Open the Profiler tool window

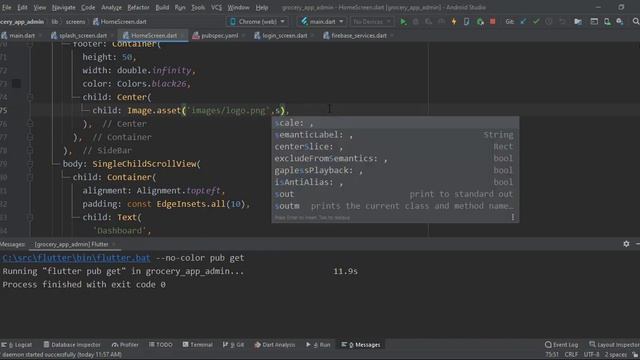pos(125,345)
